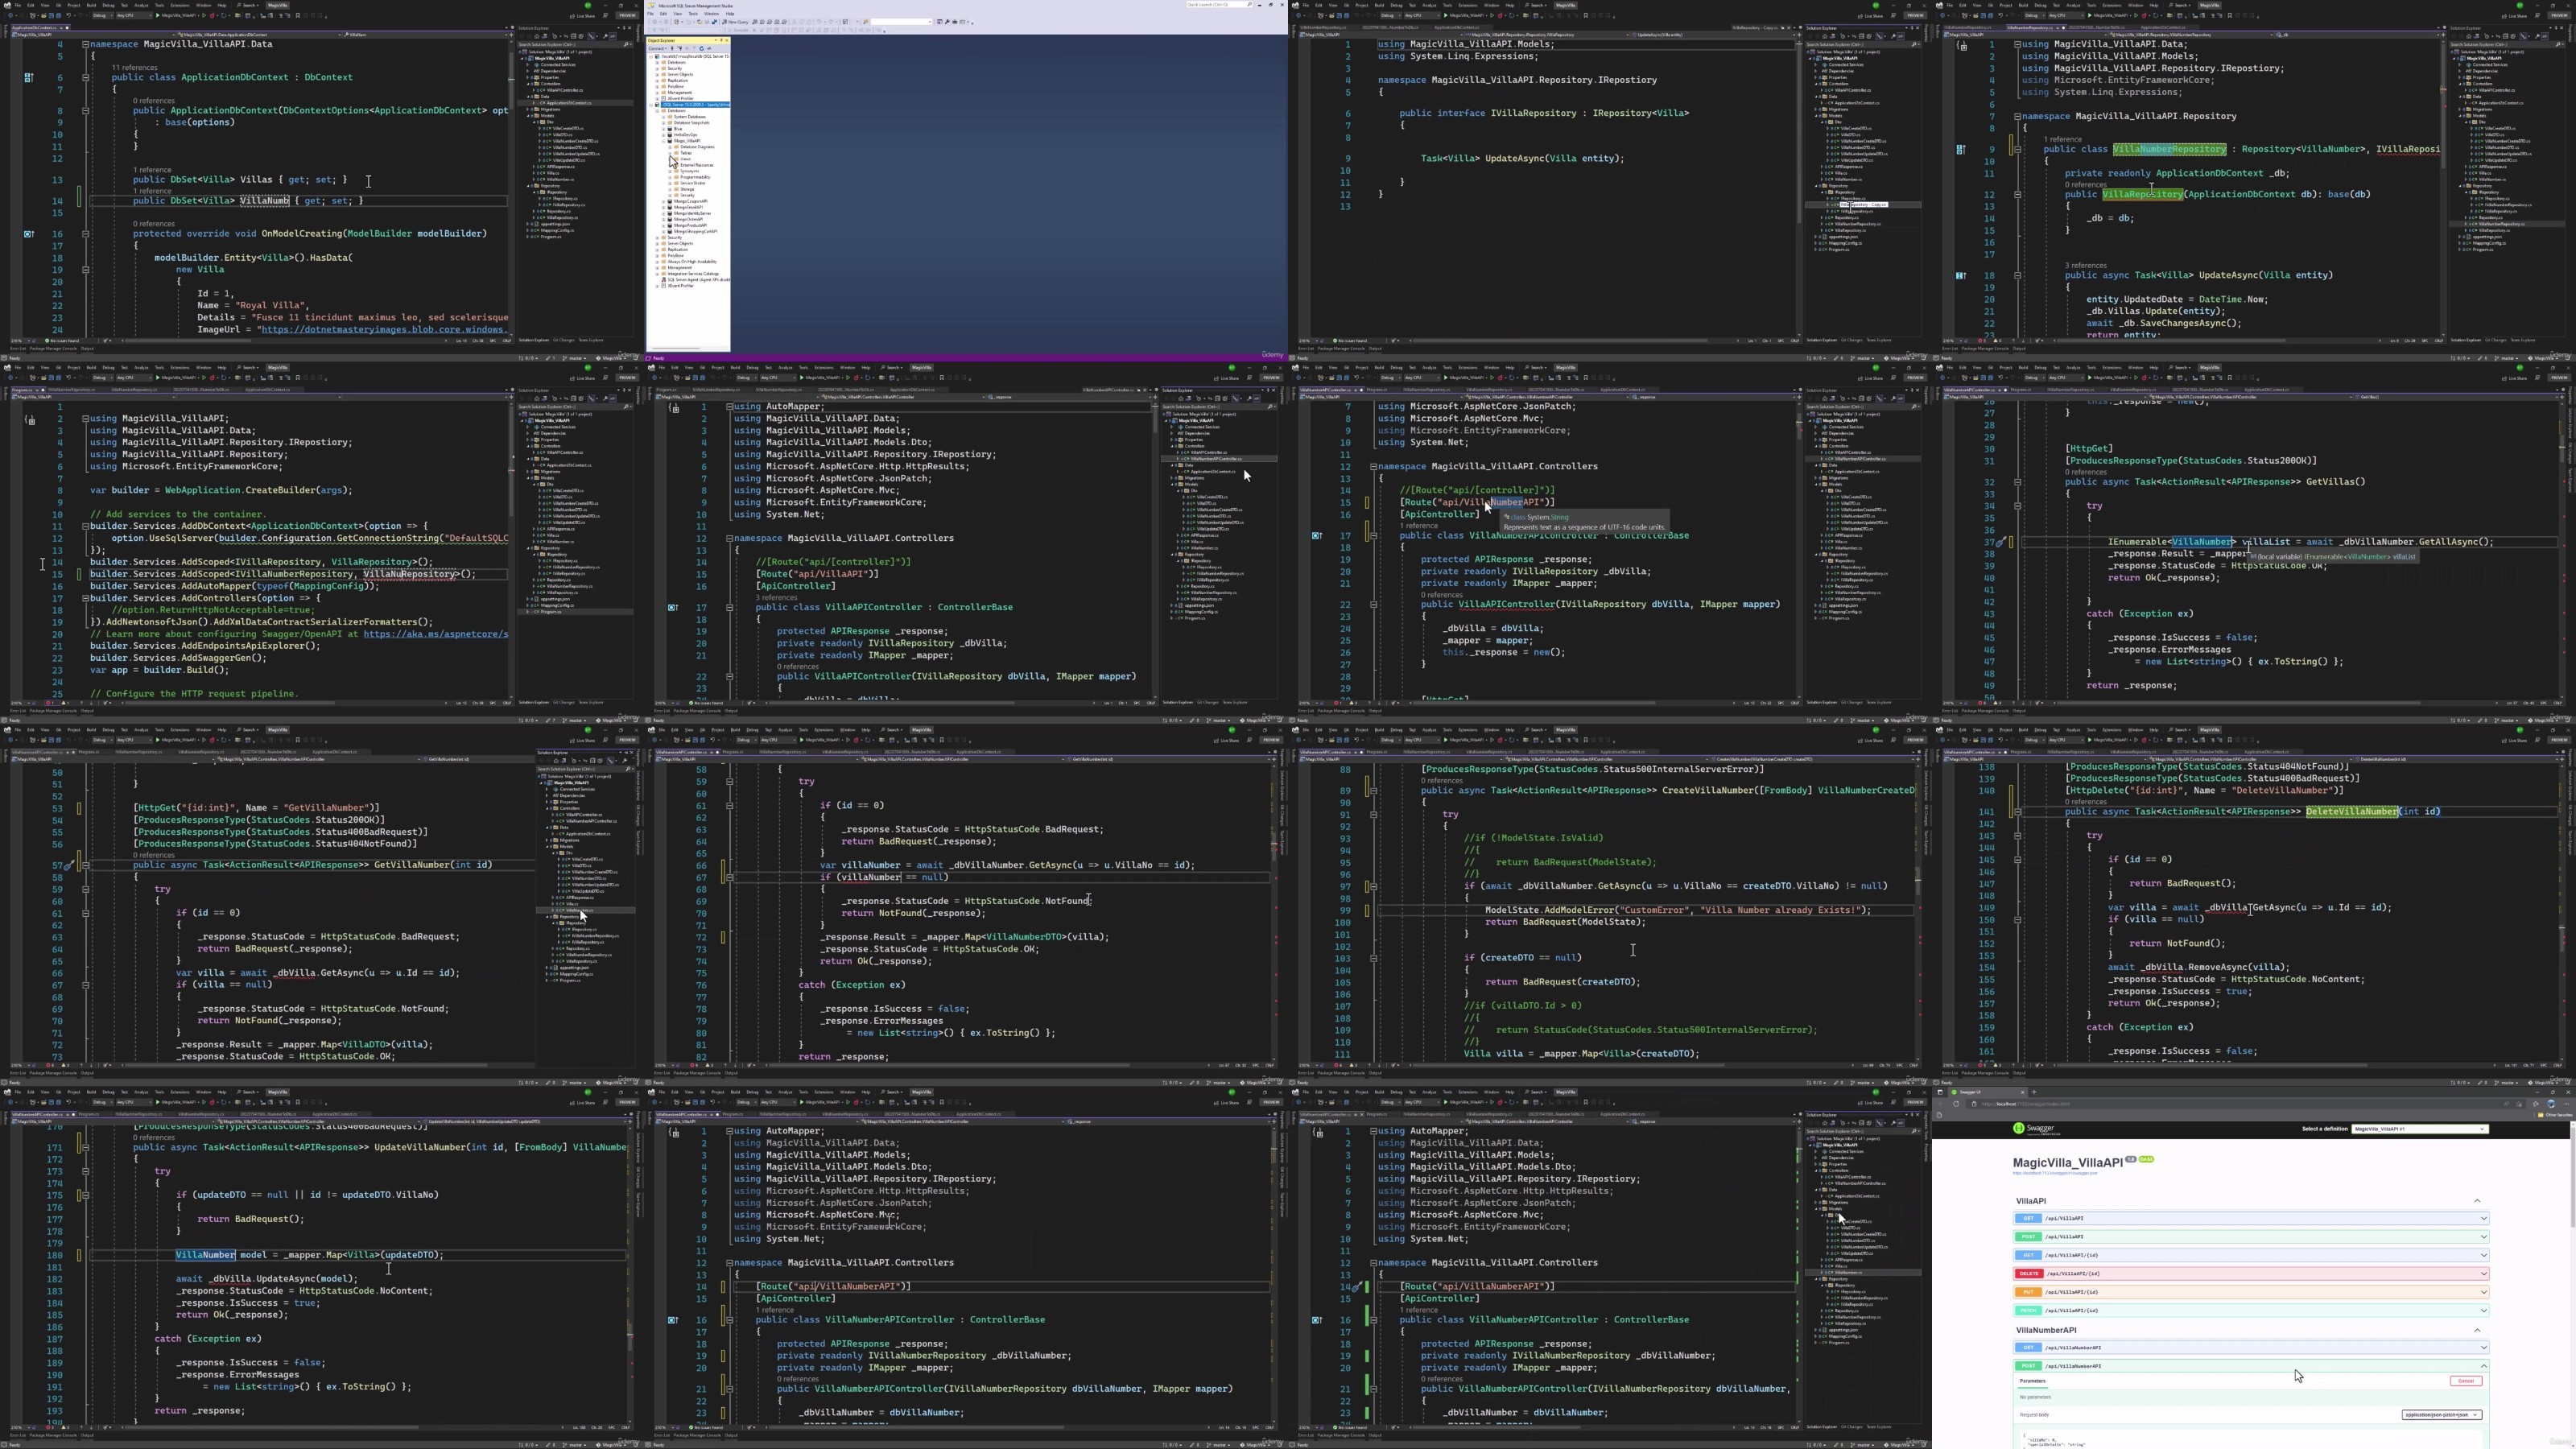Screen dimensions: 2576x1449
Task: Open Activity Monitor icon in SSMS Object Explorer toolbar
Action: (710, 48)
